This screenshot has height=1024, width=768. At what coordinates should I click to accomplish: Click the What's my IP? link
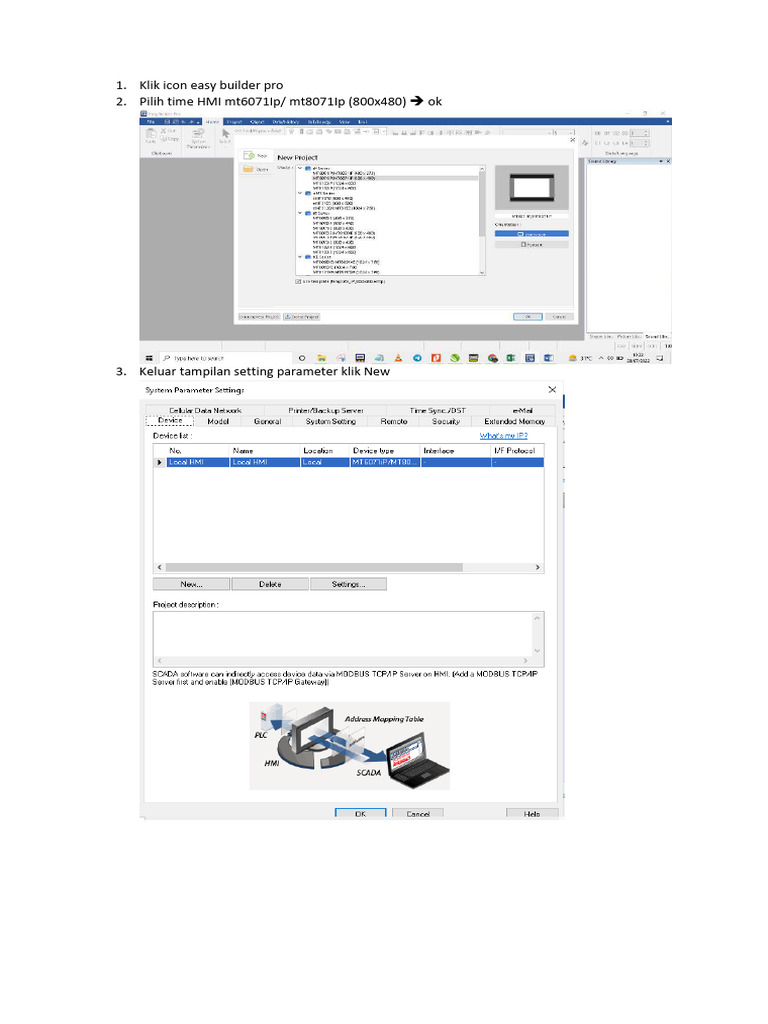pos(504,436)
